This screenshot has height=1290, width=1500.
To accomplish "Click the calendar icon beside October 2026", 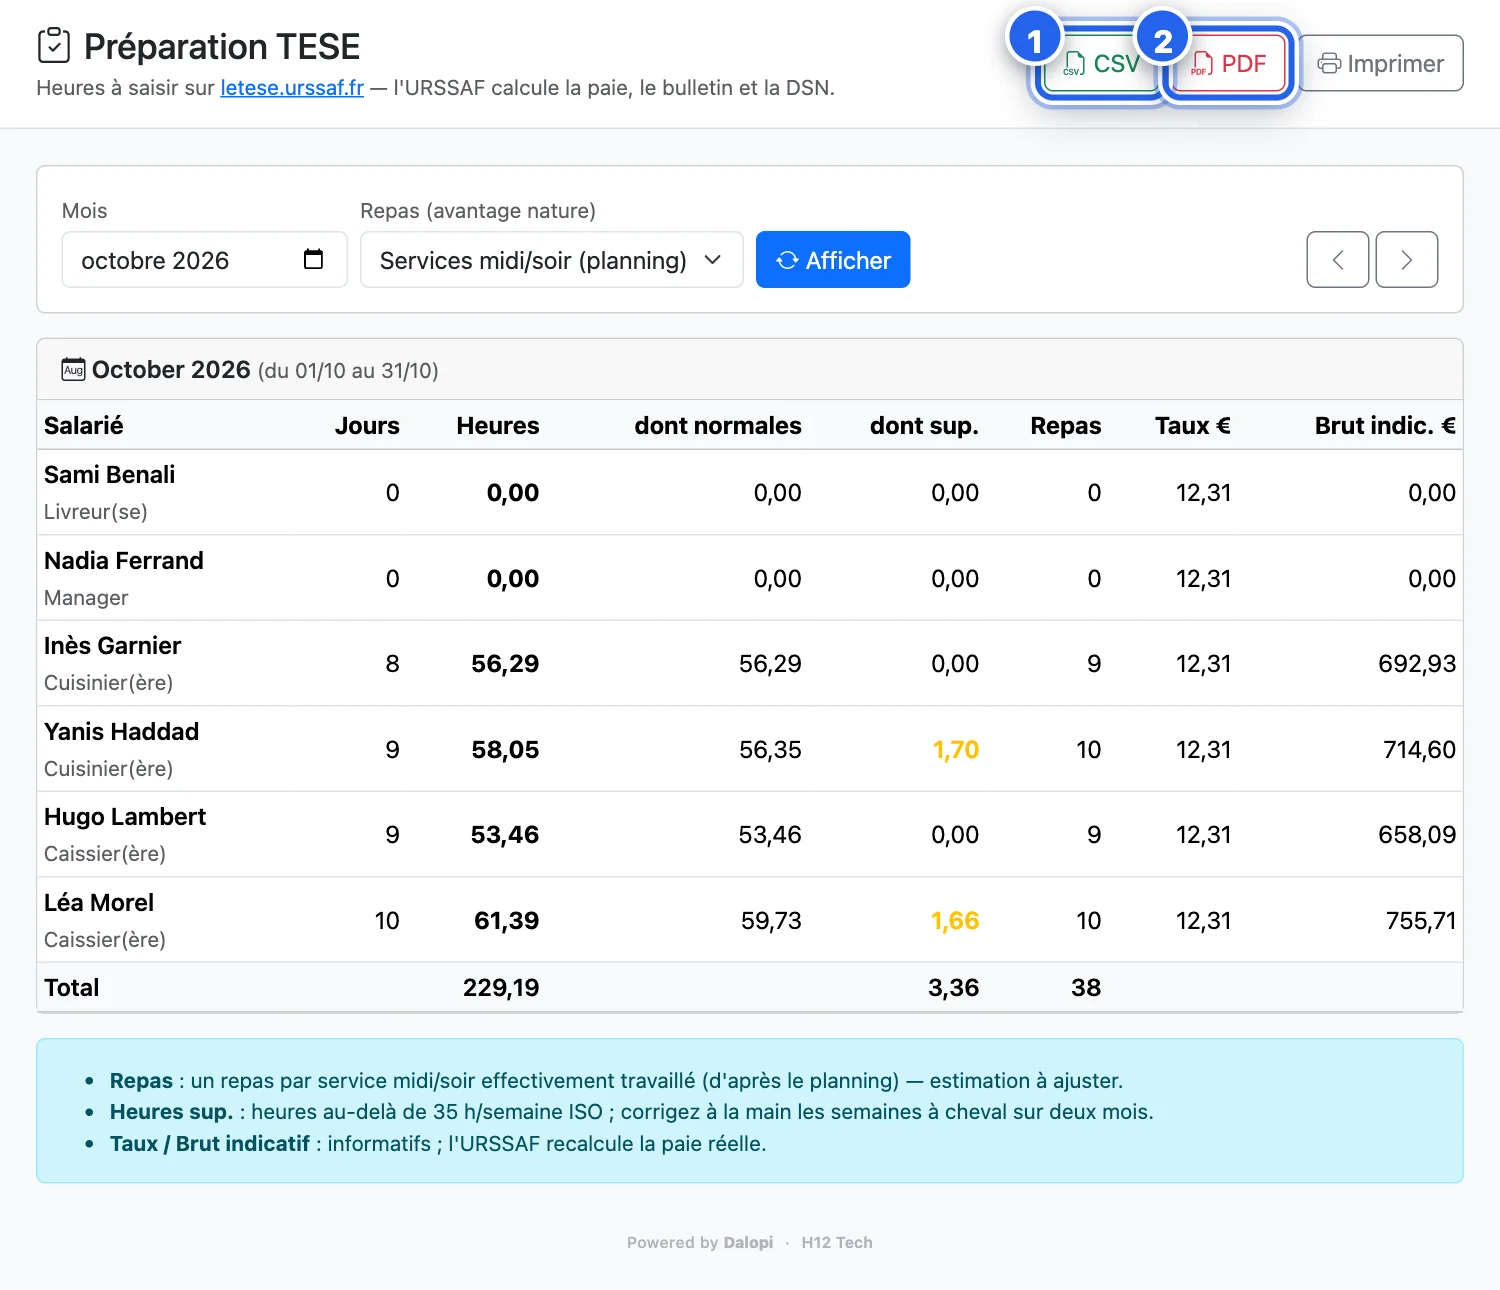I will (73, 369).
